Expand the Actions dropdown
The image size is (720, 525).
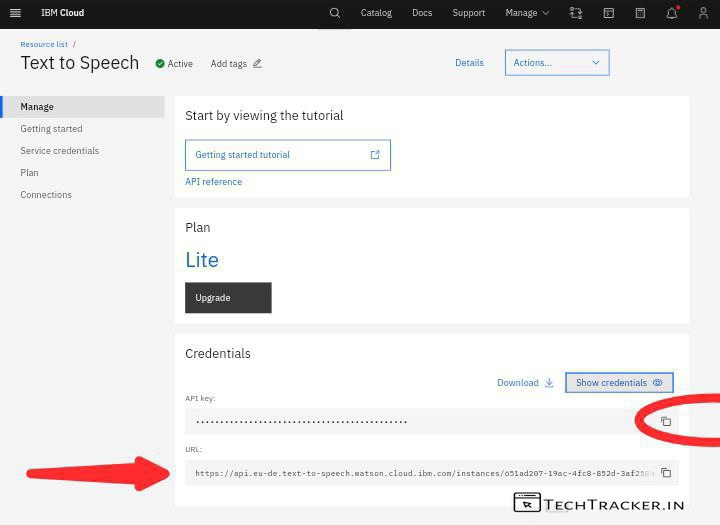pyautogui.click(x=557, y=62)
